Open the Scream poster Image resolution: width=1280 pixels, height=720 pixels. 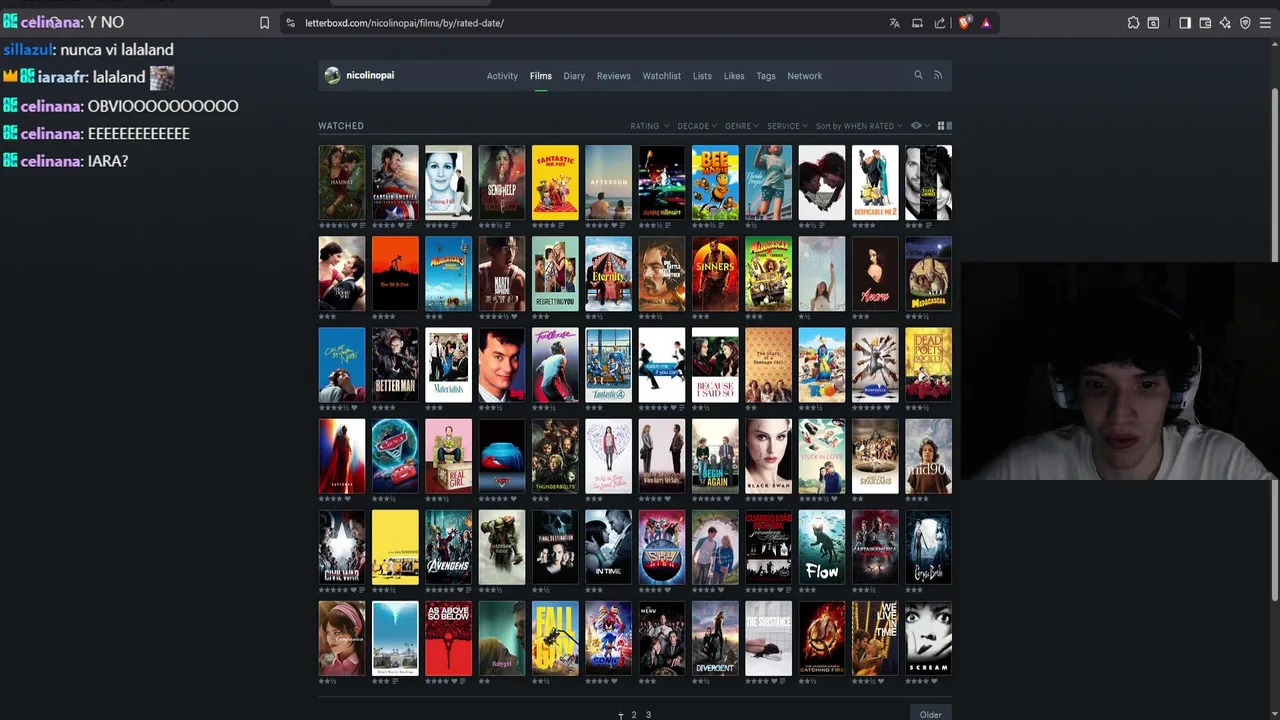[x=928, y=638]
